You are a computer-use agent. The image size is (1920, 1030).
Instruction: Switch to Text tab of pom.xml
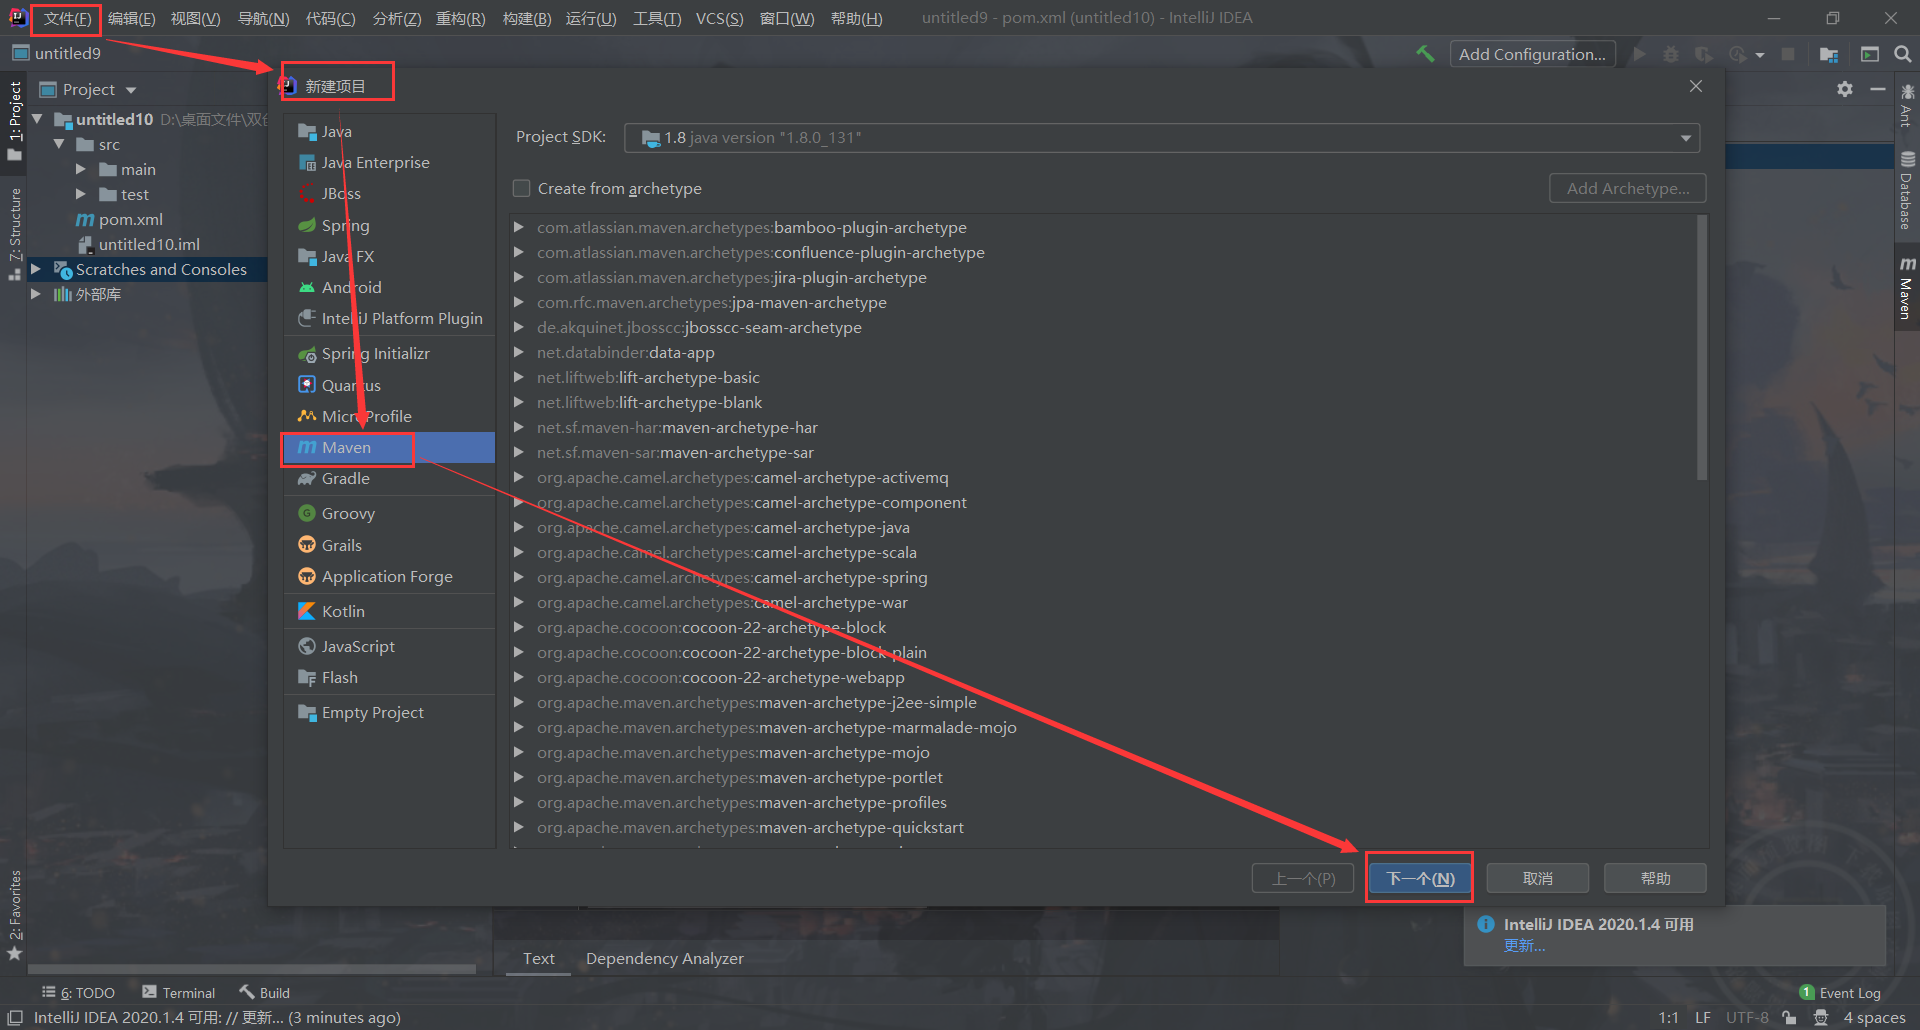pyautogui.click(x=538, y=958)
